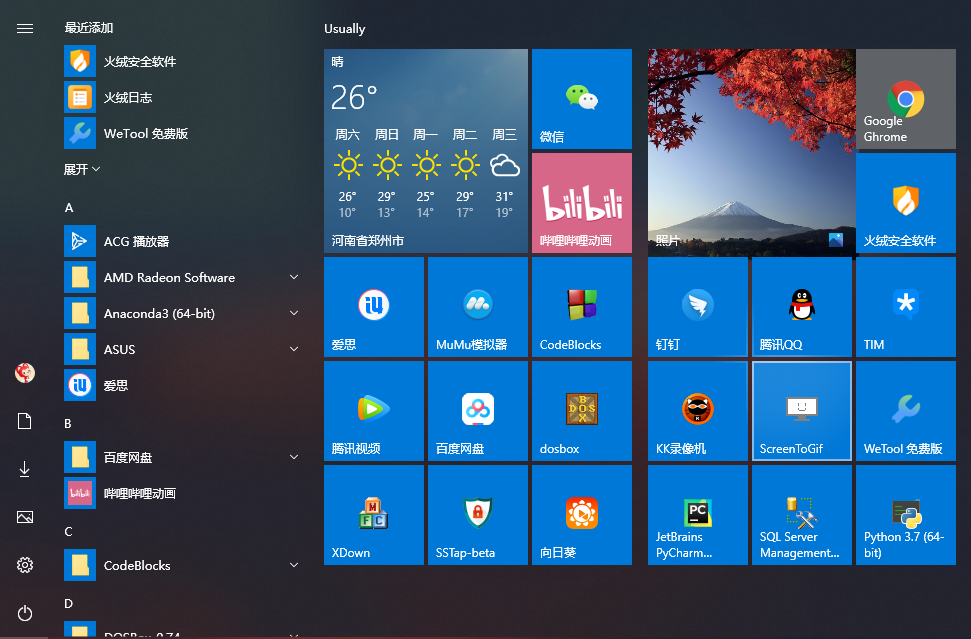This screenshot has width=971, height=639.
Task: Open the 百度网盘 tile
Action: coord(477,411)
